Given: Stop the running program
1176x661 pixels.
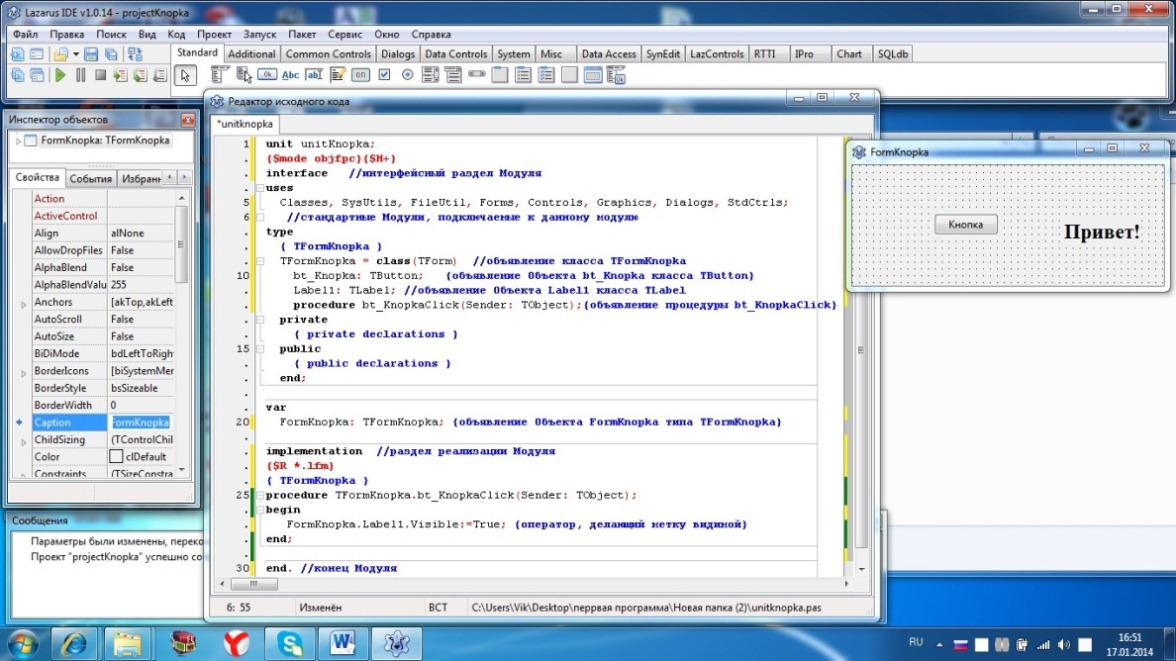Looking at the screenshot, I should [100, 75].
